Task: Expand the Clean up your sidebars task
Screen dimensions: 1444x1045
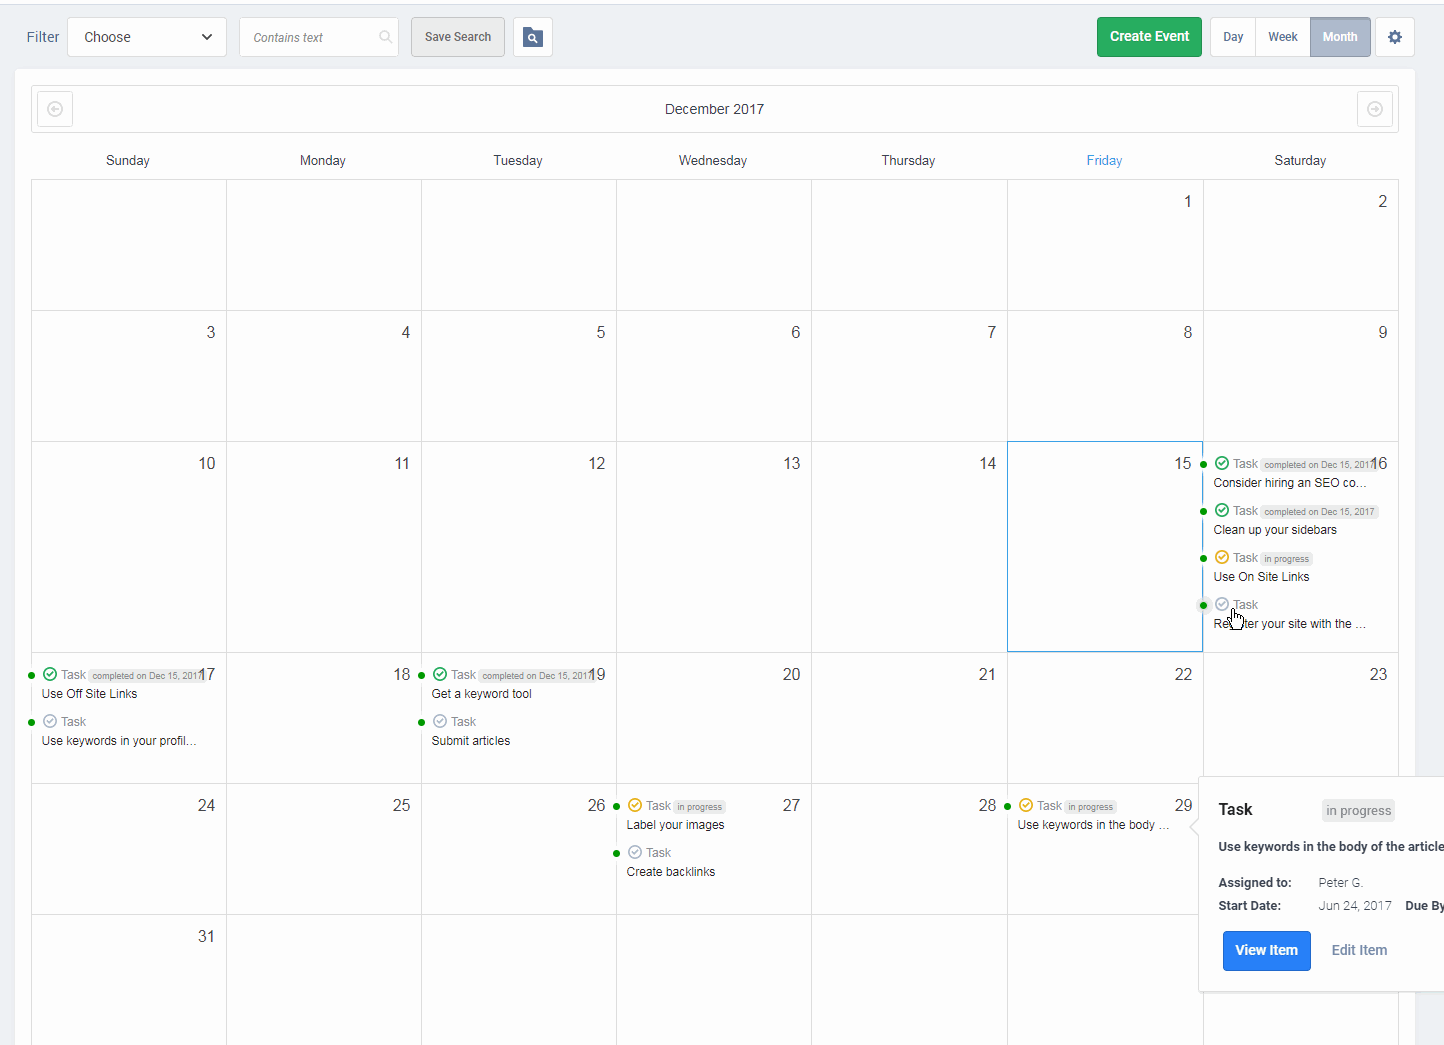Action: [1275, 530]
